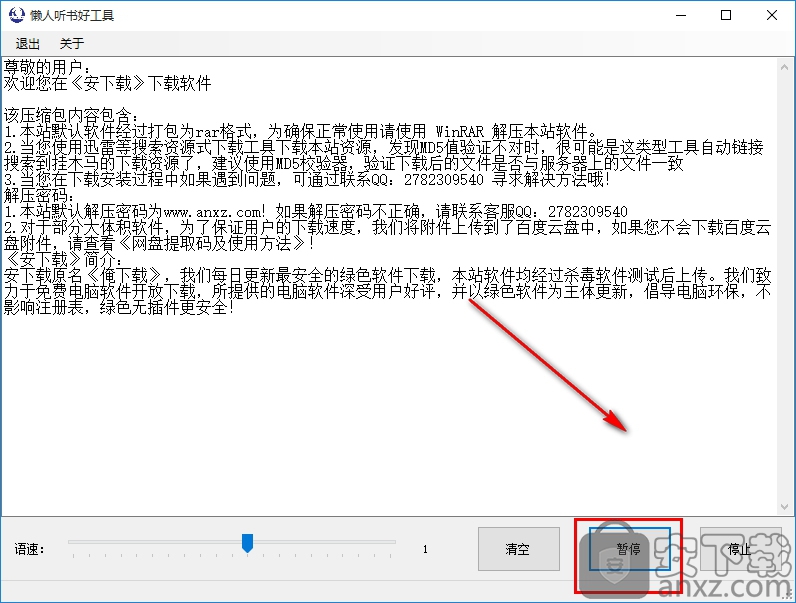Click the line 欢迎您在《安下载》下载软件

107,83
